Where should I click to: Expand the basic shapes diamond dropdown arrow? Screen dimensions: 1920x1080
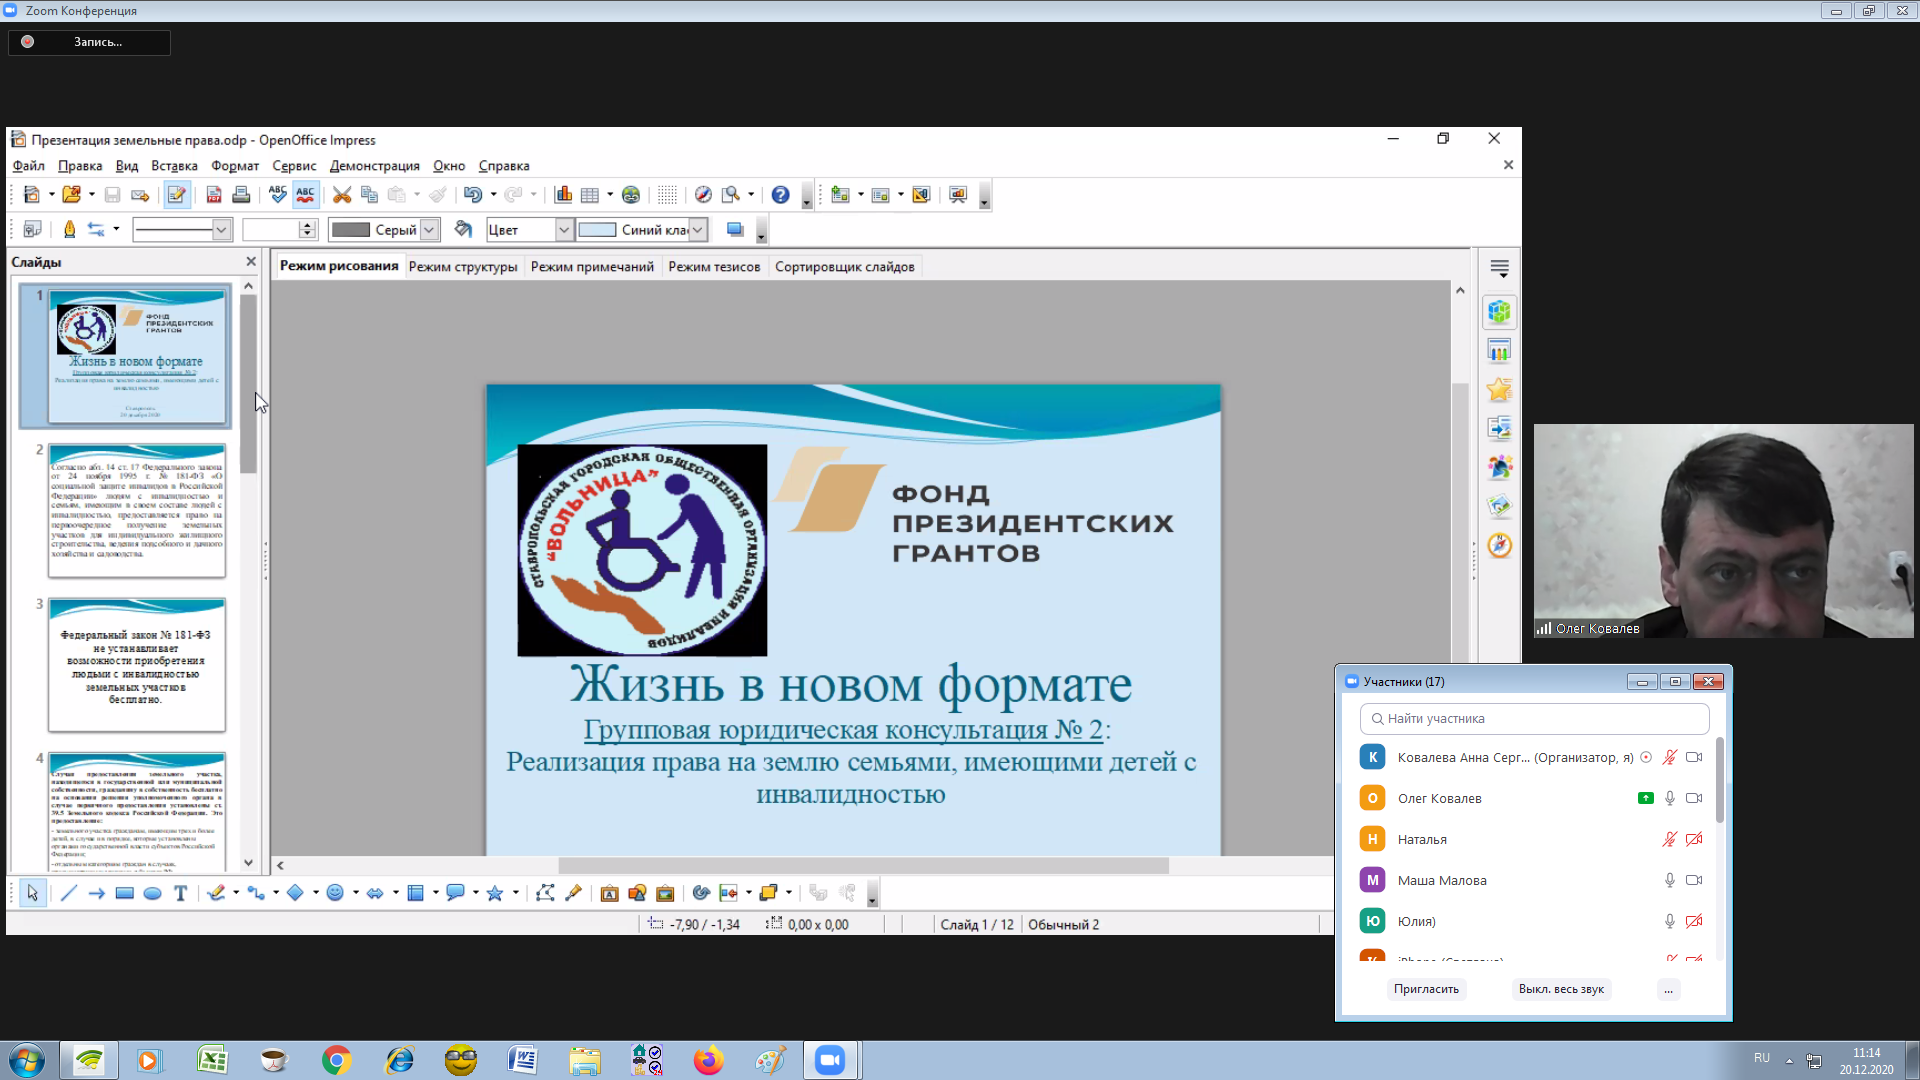pos(315,893)
